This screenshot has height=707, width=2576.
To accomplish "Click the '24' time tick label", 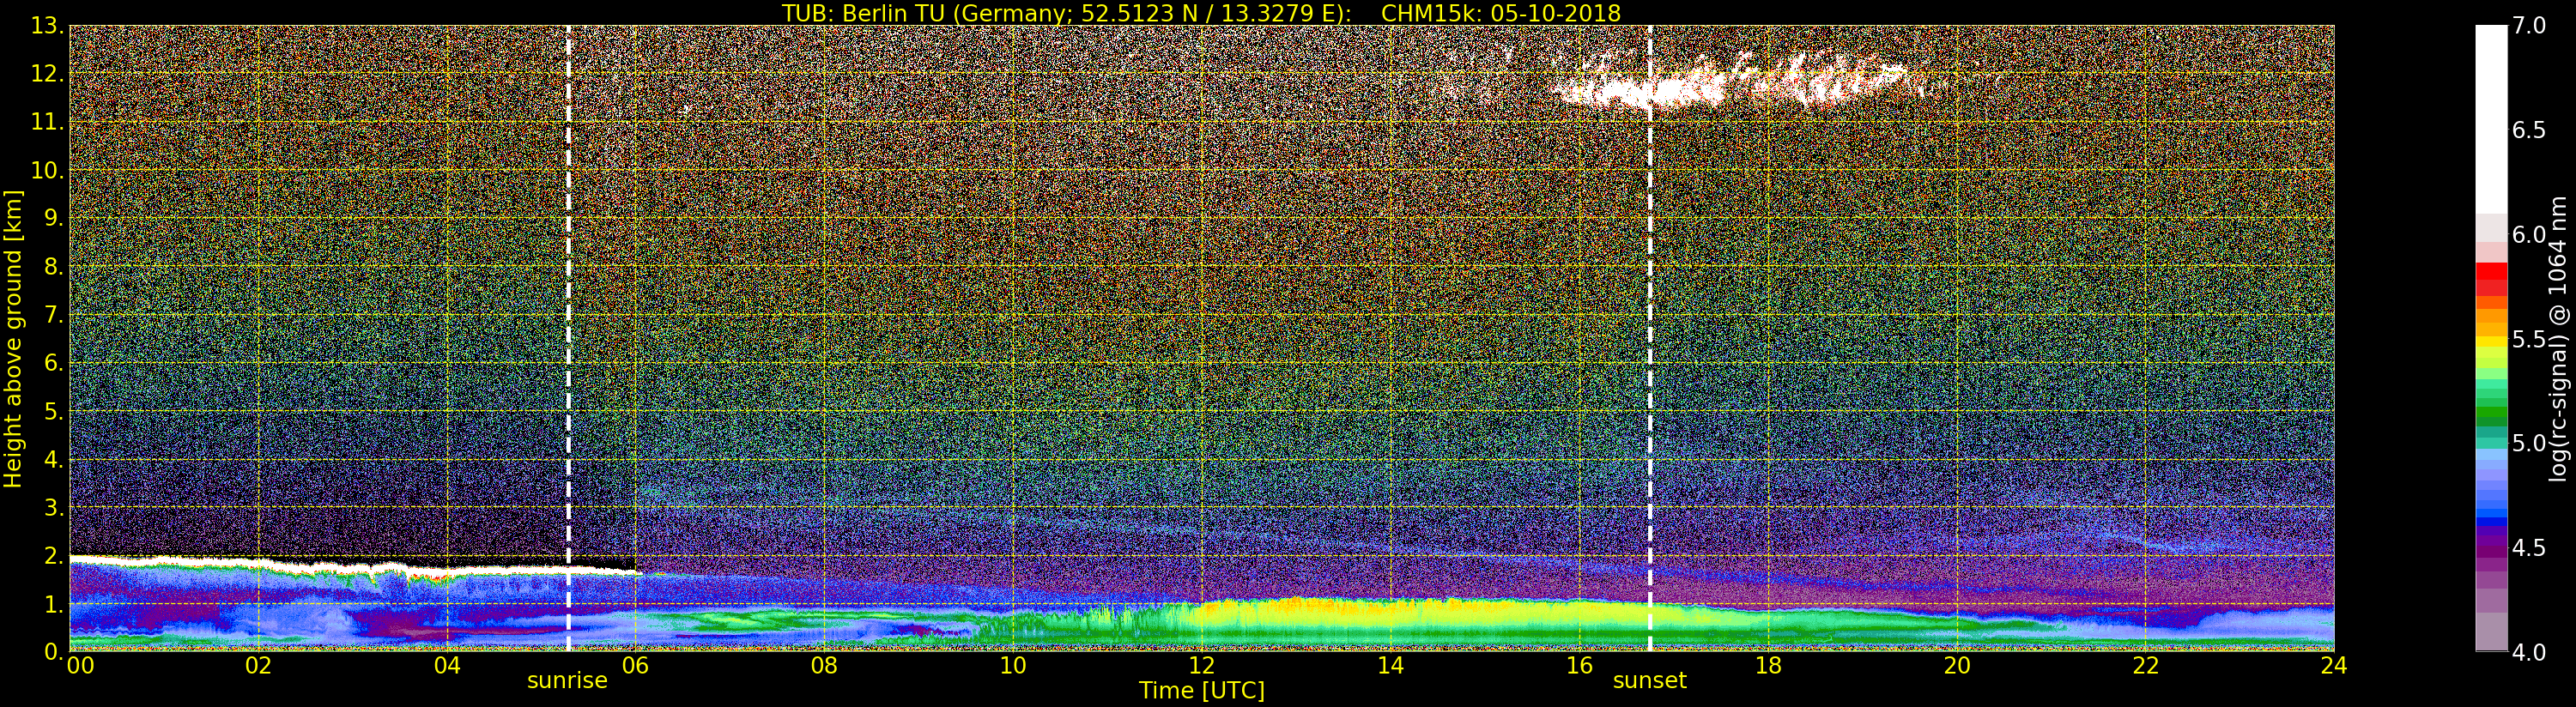I will coord(2334,665).
